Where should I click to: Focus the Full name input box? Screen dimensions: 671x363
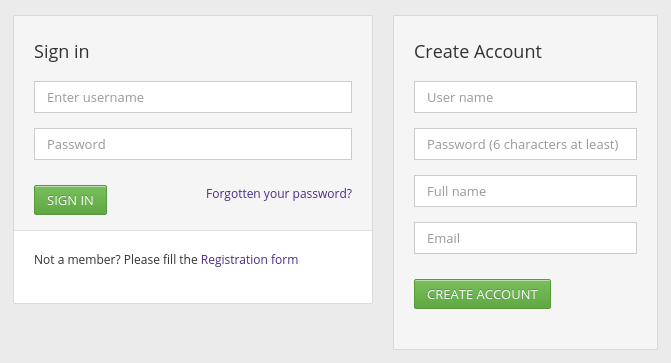526,191
